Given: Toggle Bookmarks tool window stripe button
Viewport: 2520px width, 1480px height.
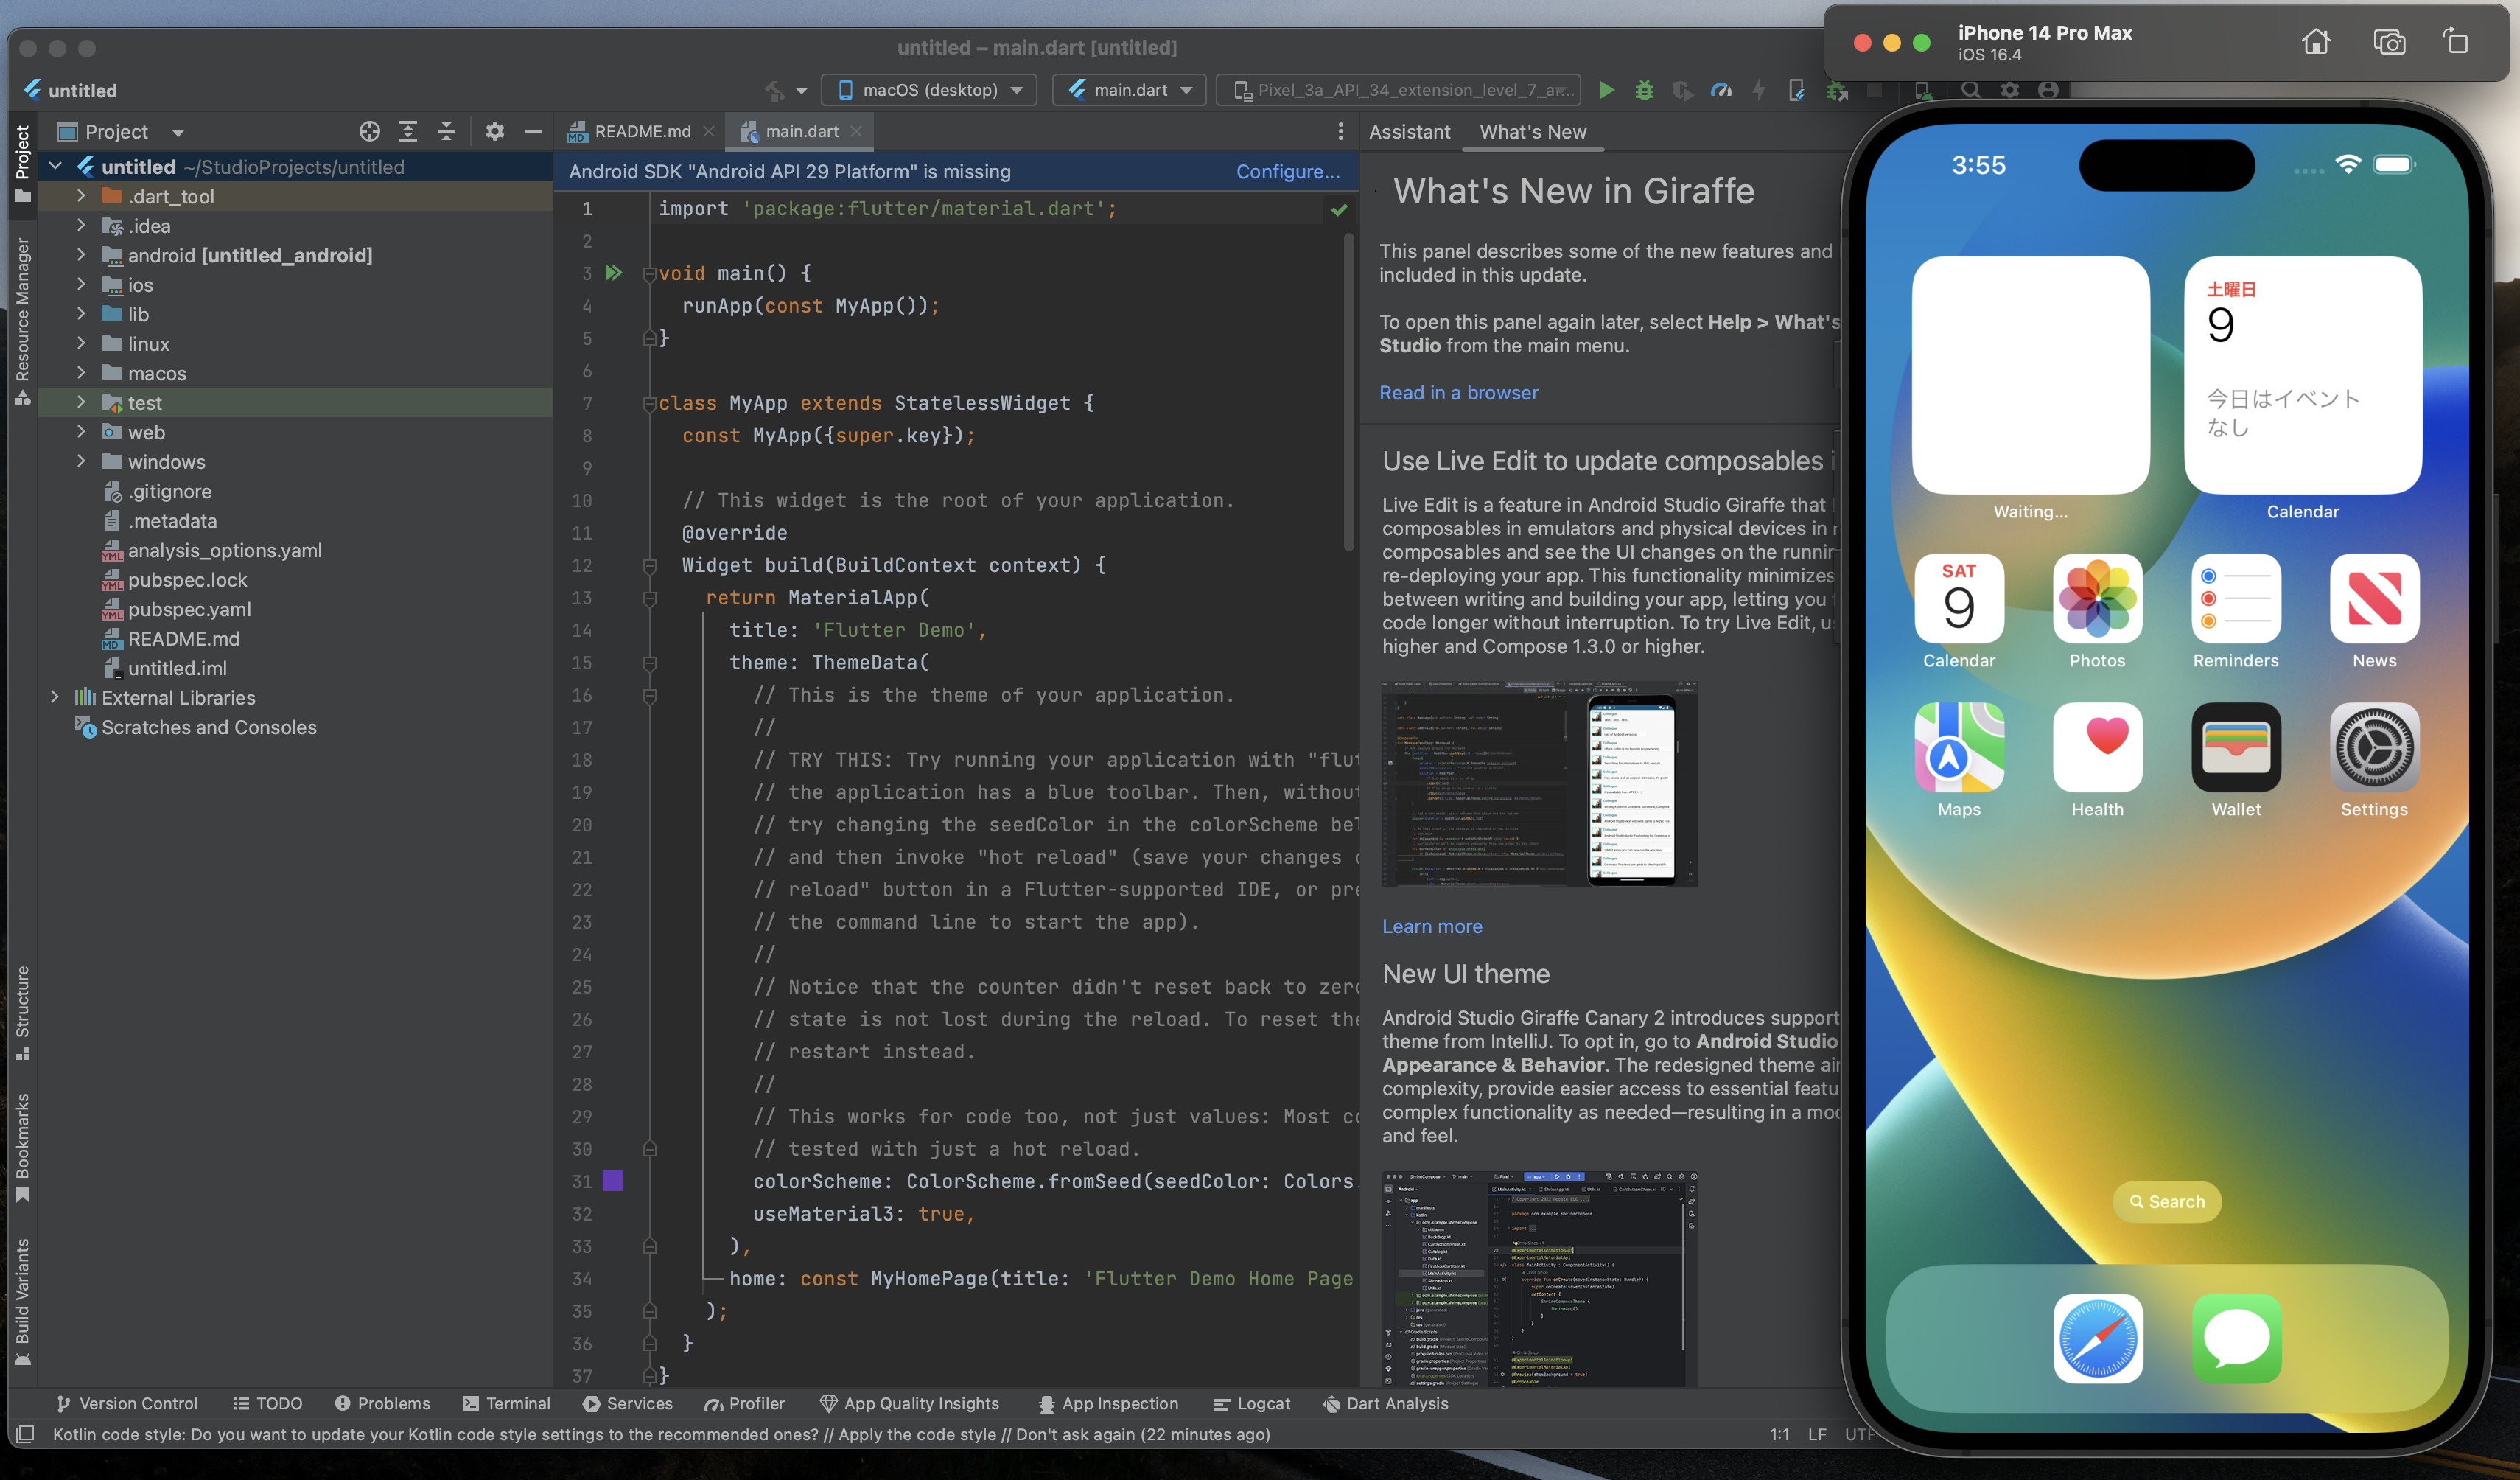Looking at the screenshot, I should tap(22, 1148).
